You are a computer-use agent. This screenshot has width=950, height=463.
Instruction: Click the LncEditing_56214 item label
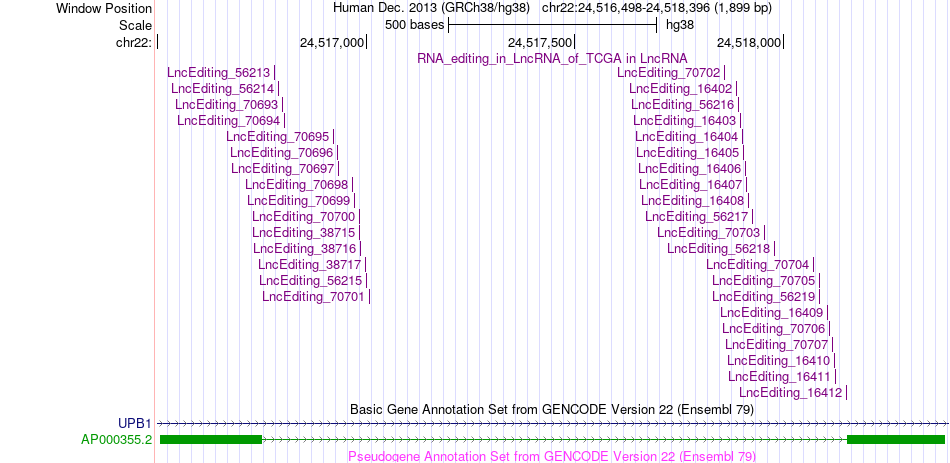tap(222, 88)
